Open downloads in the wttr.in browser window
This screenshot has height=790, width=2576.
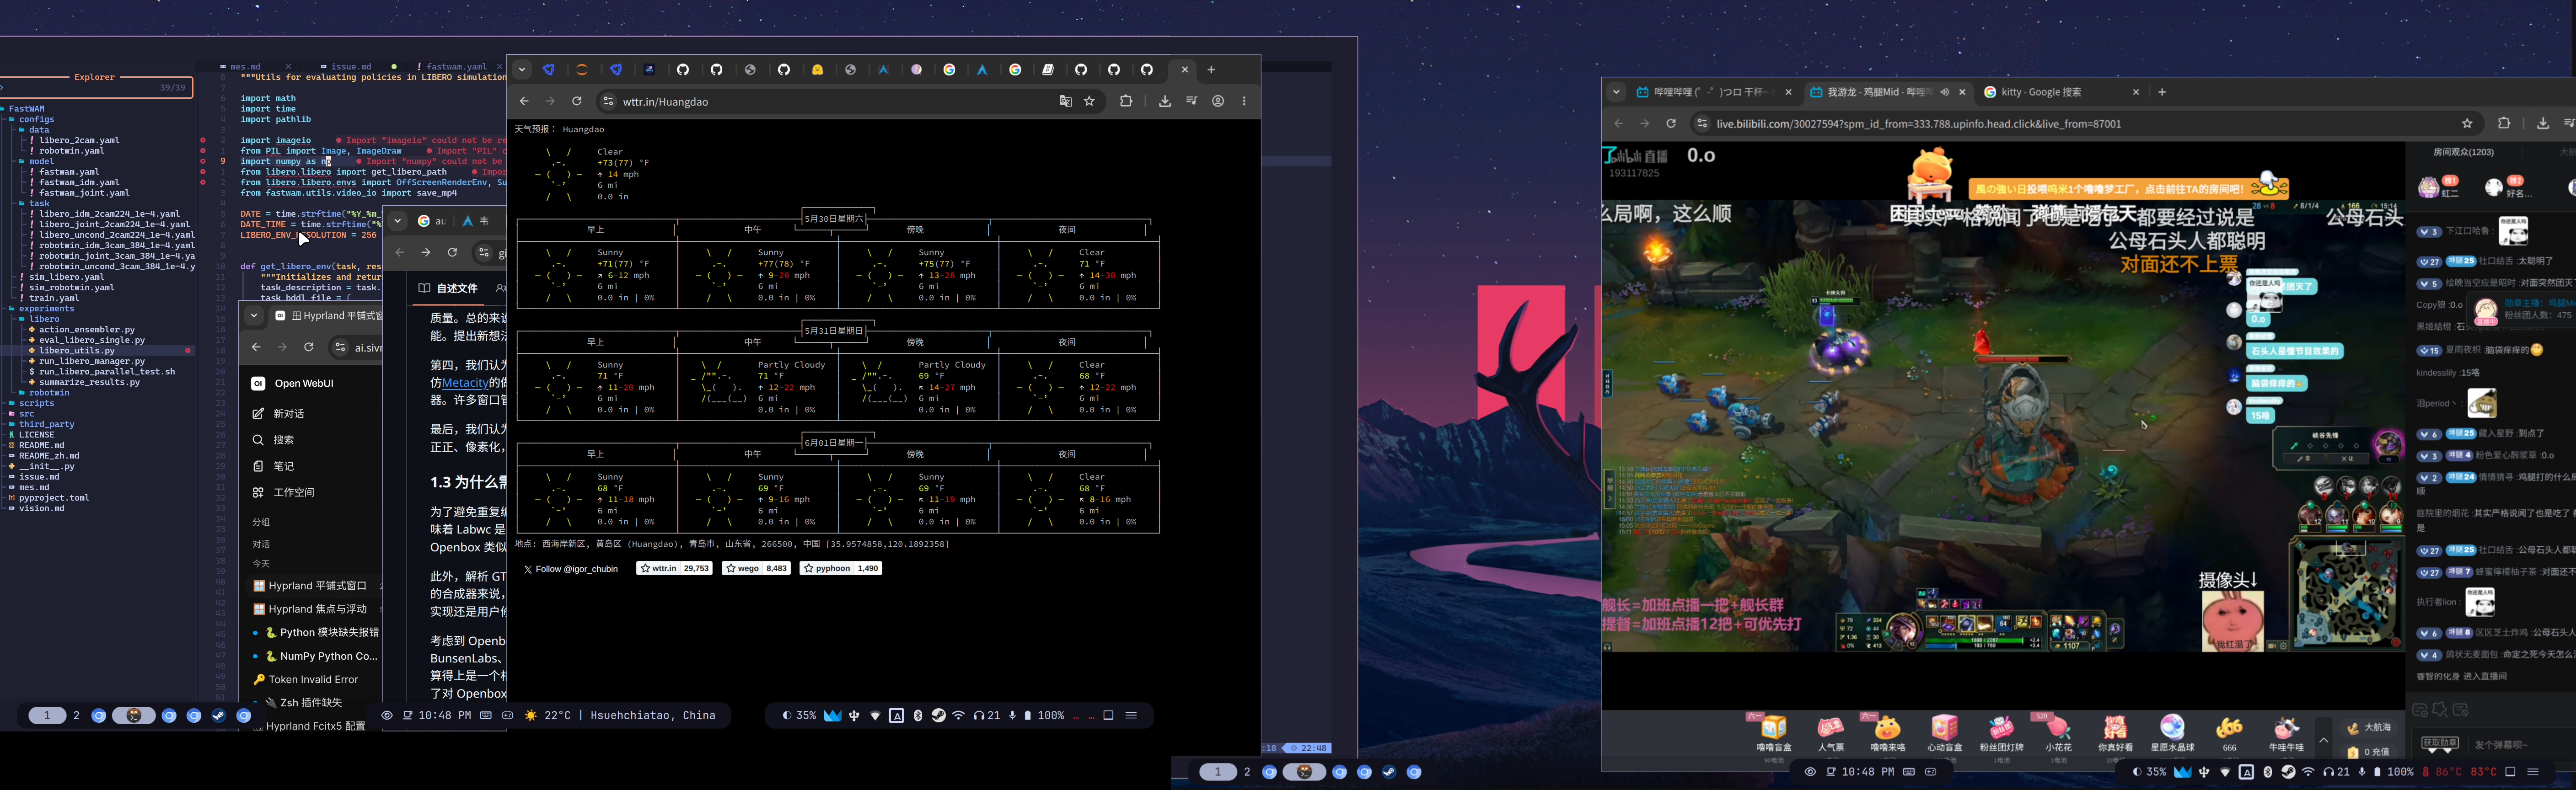click(1164, 101)
